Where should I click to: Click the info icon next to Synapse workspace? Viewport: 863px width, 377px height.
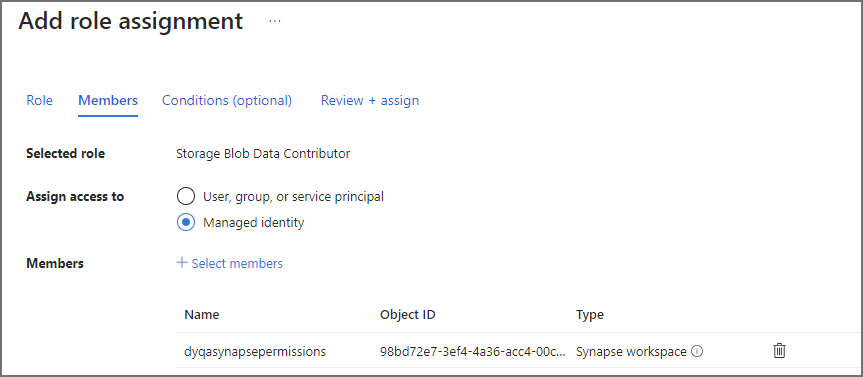point(697,351)
